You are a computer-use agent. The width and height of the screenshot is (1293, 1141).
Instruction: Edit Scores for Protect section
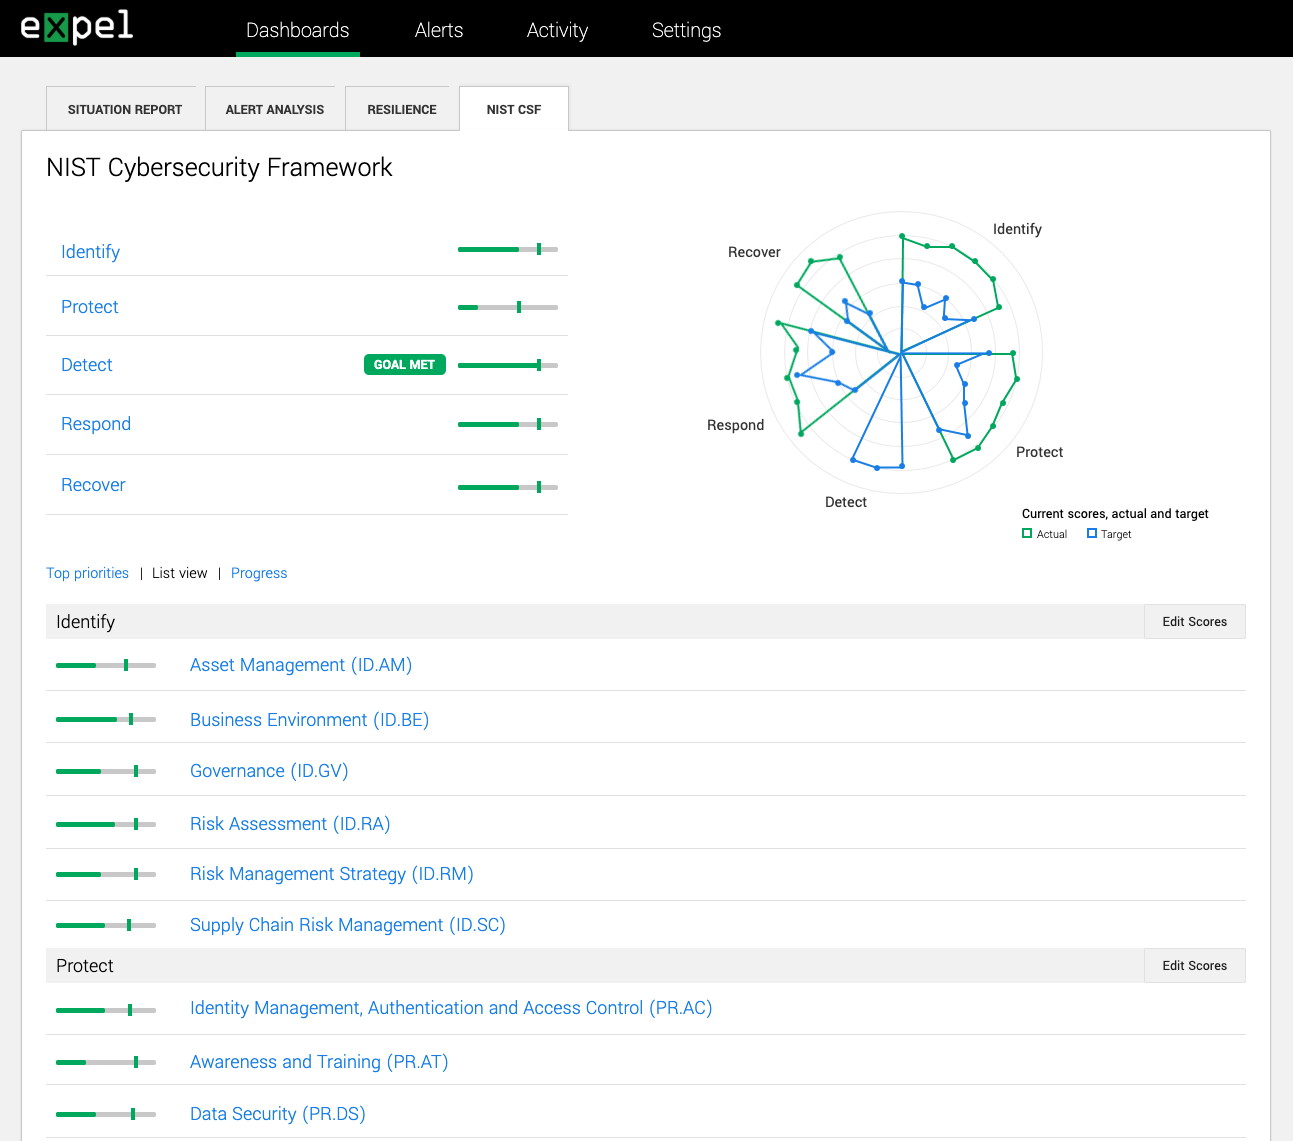pyautogui.click(x=1194, y=965)
